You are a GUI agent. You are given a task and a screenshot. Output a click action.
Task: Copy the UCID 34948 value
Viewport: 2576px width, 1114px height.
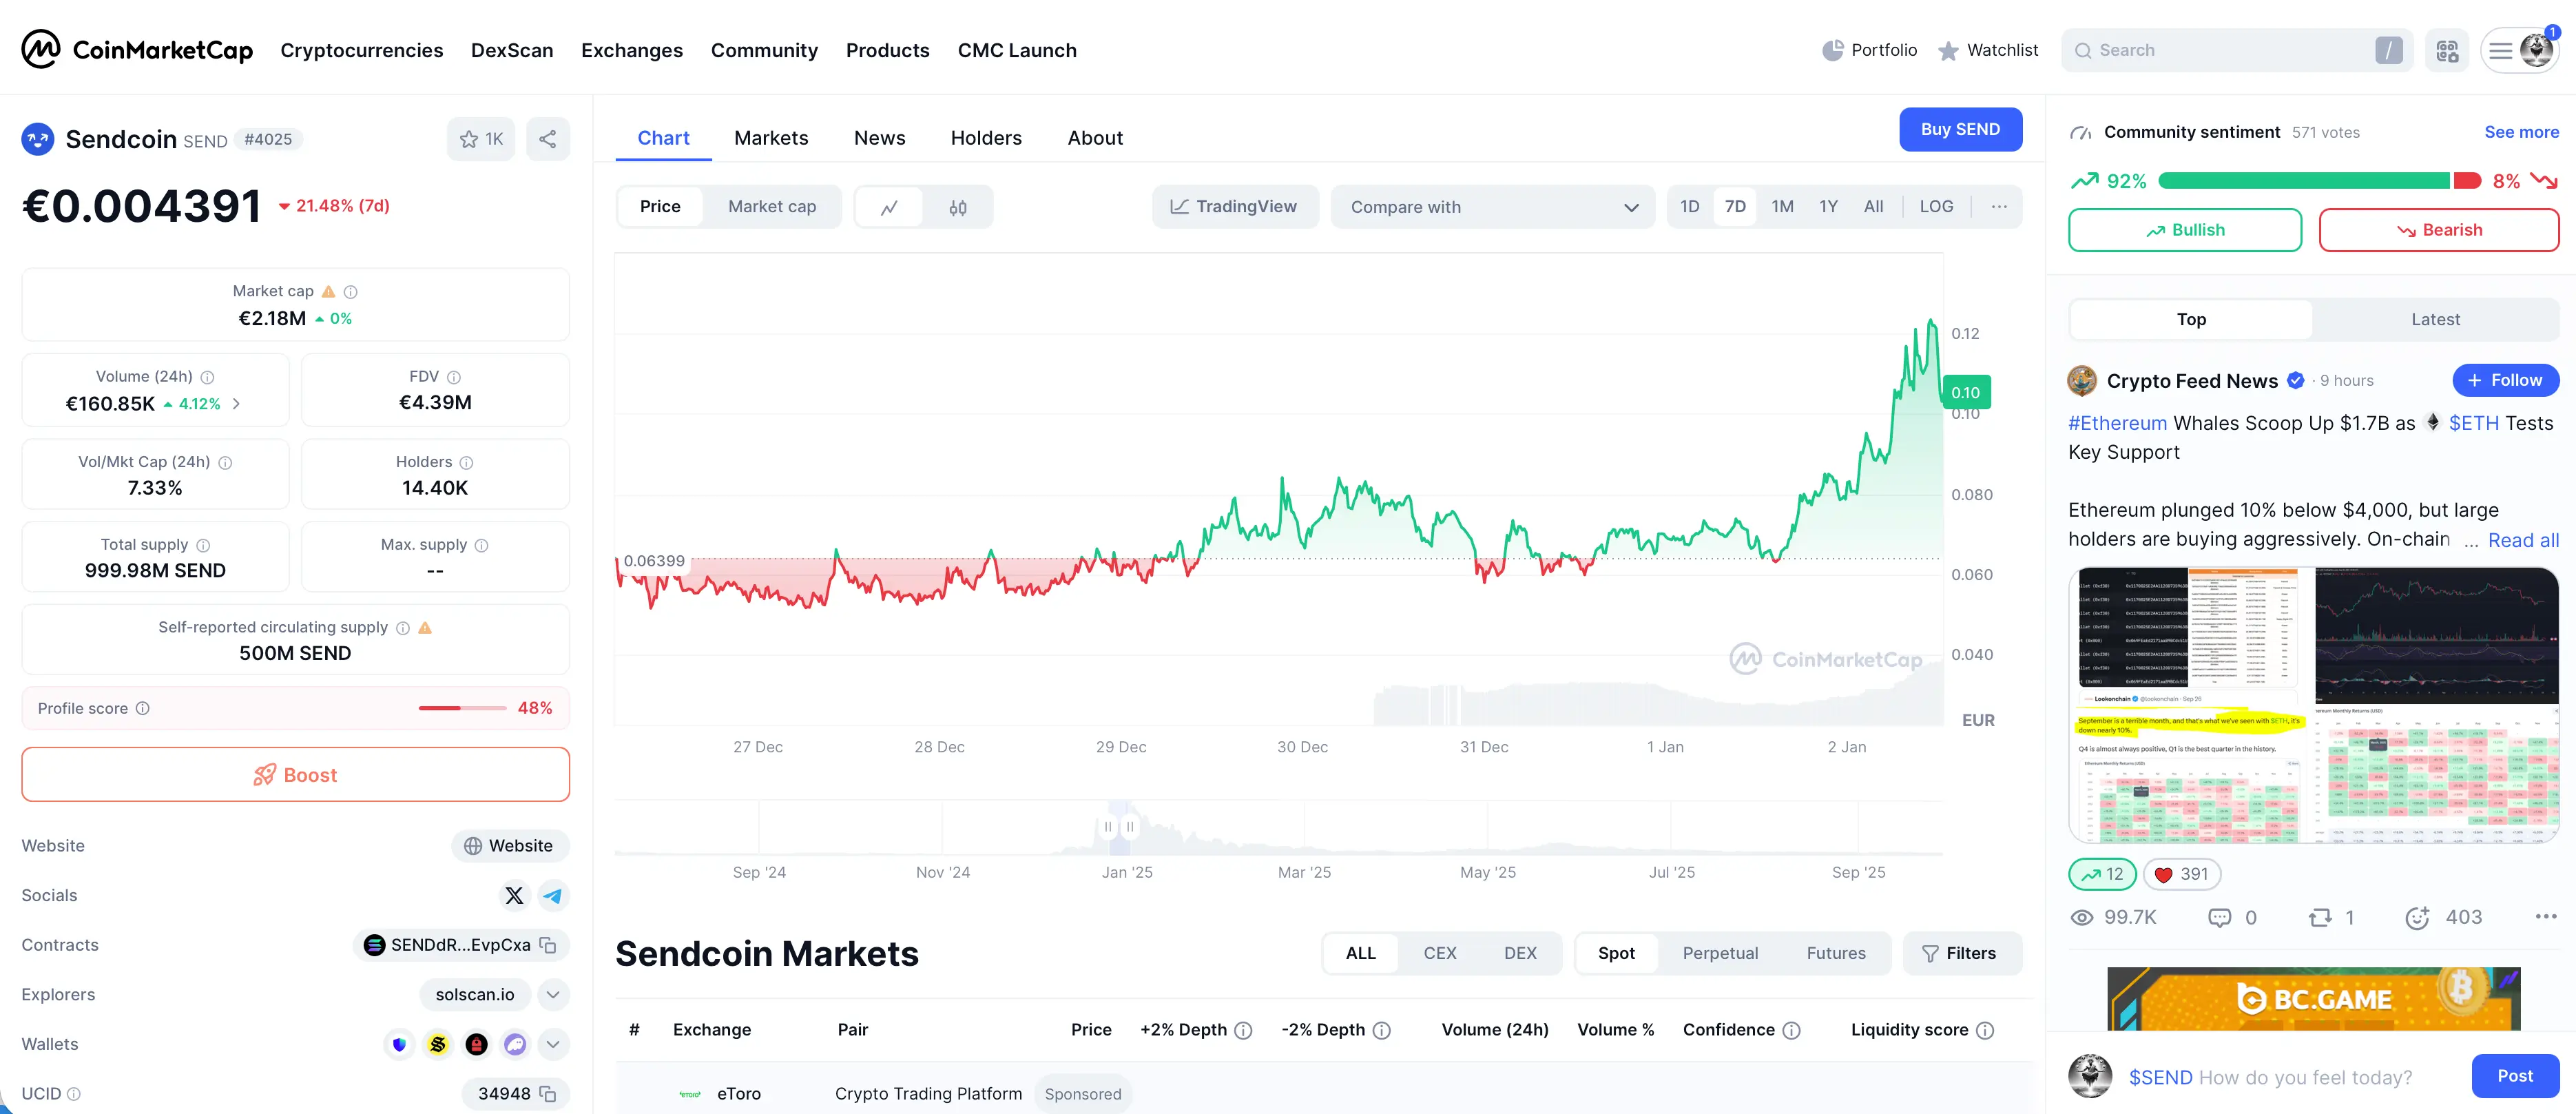coord(548,1093)
